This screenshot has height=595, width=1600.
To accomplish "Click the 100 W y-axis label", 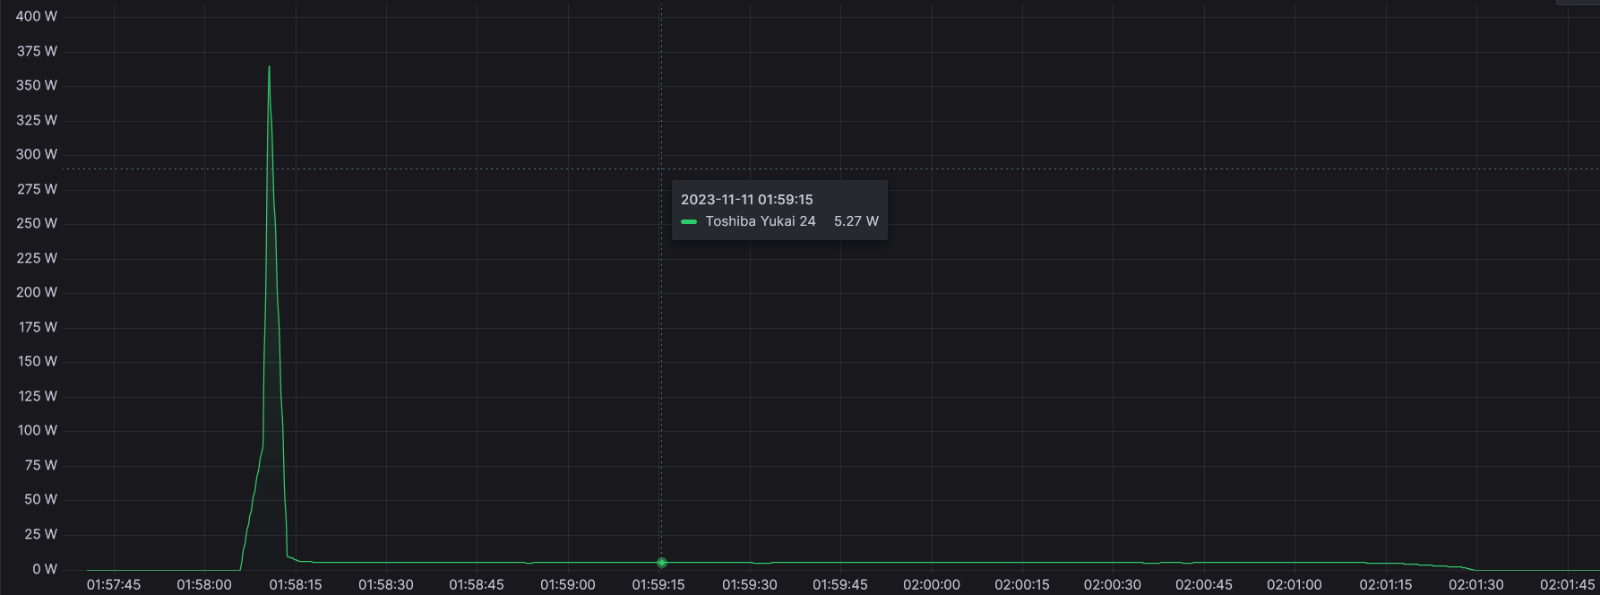I will pos(38,430).
